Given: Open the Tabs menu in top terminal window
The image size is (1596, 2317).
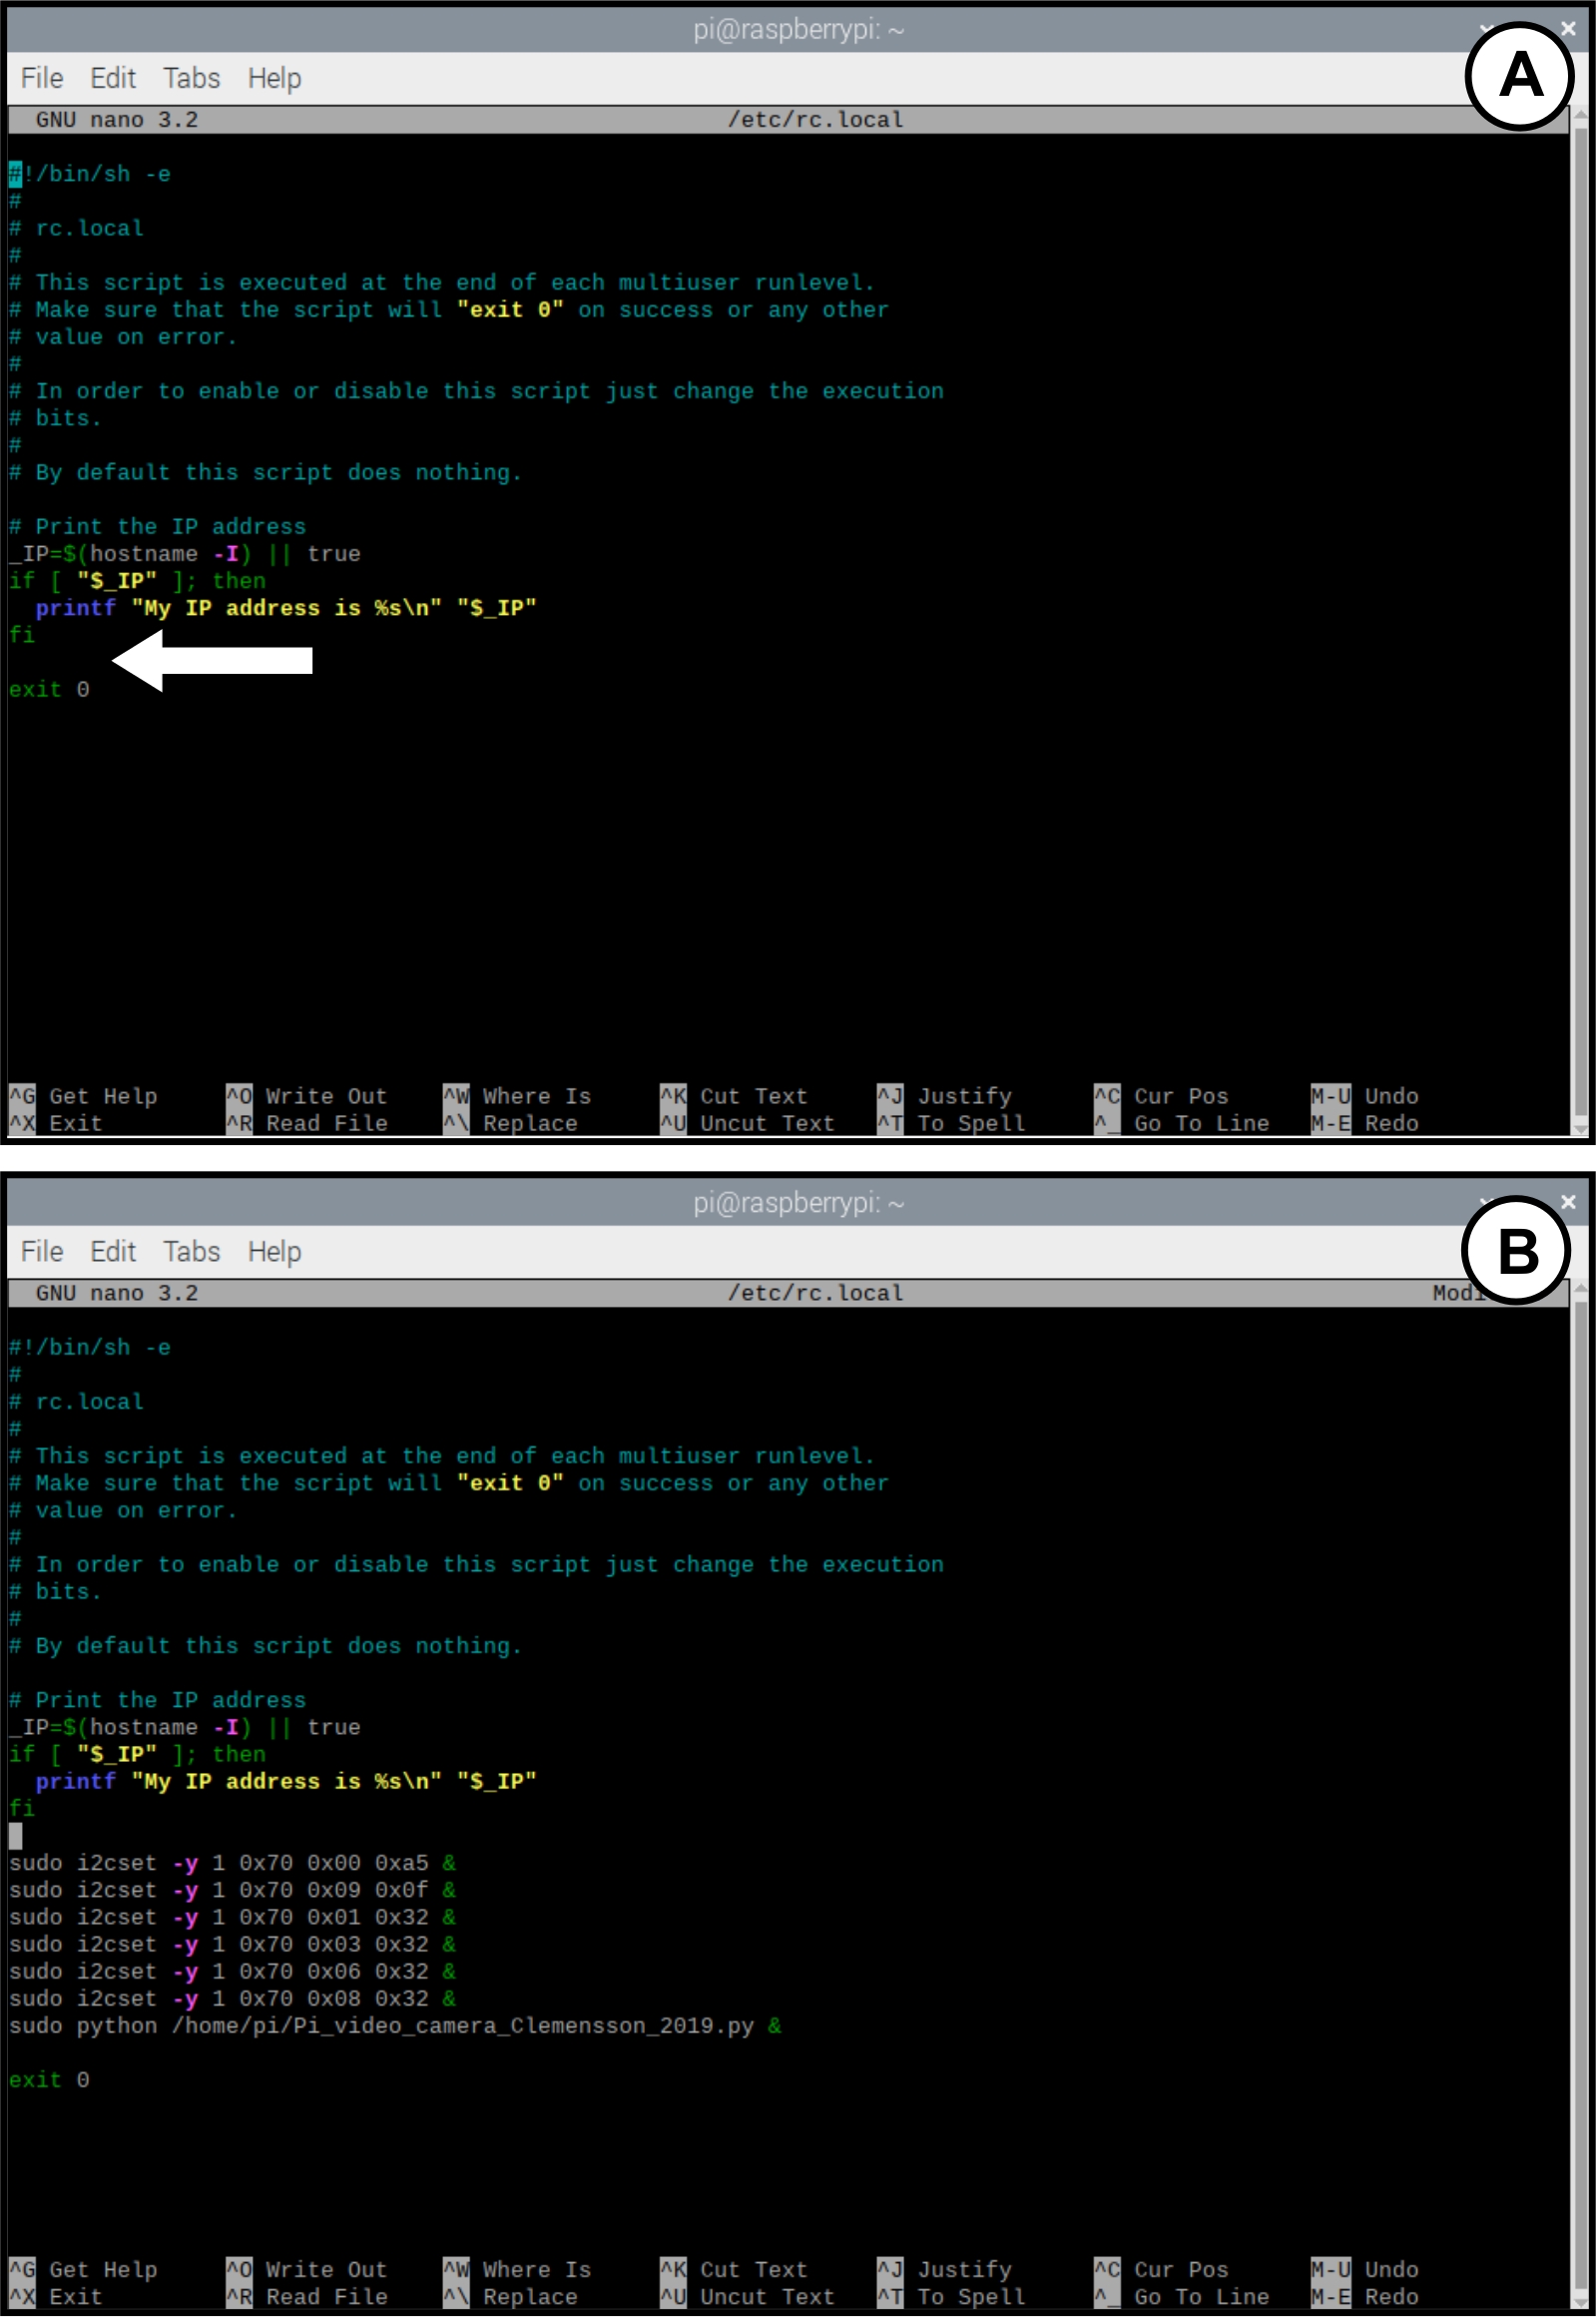Looking at the screenshot, I should [x=191, y=78].
